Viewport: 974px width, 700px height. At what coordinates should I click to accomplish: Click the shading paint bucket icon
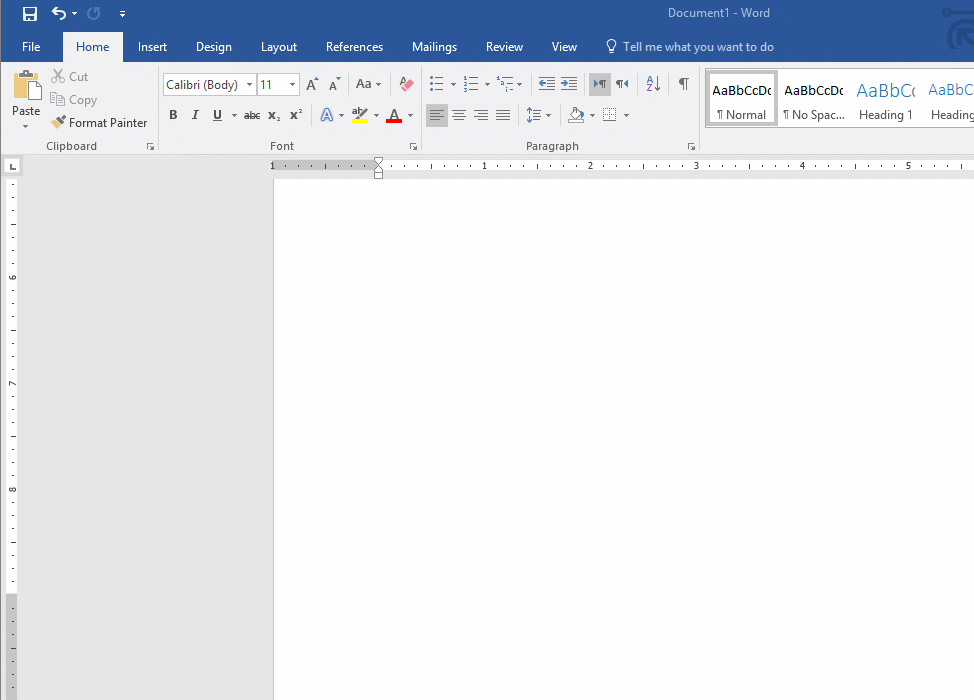click(x=576, y=115)
